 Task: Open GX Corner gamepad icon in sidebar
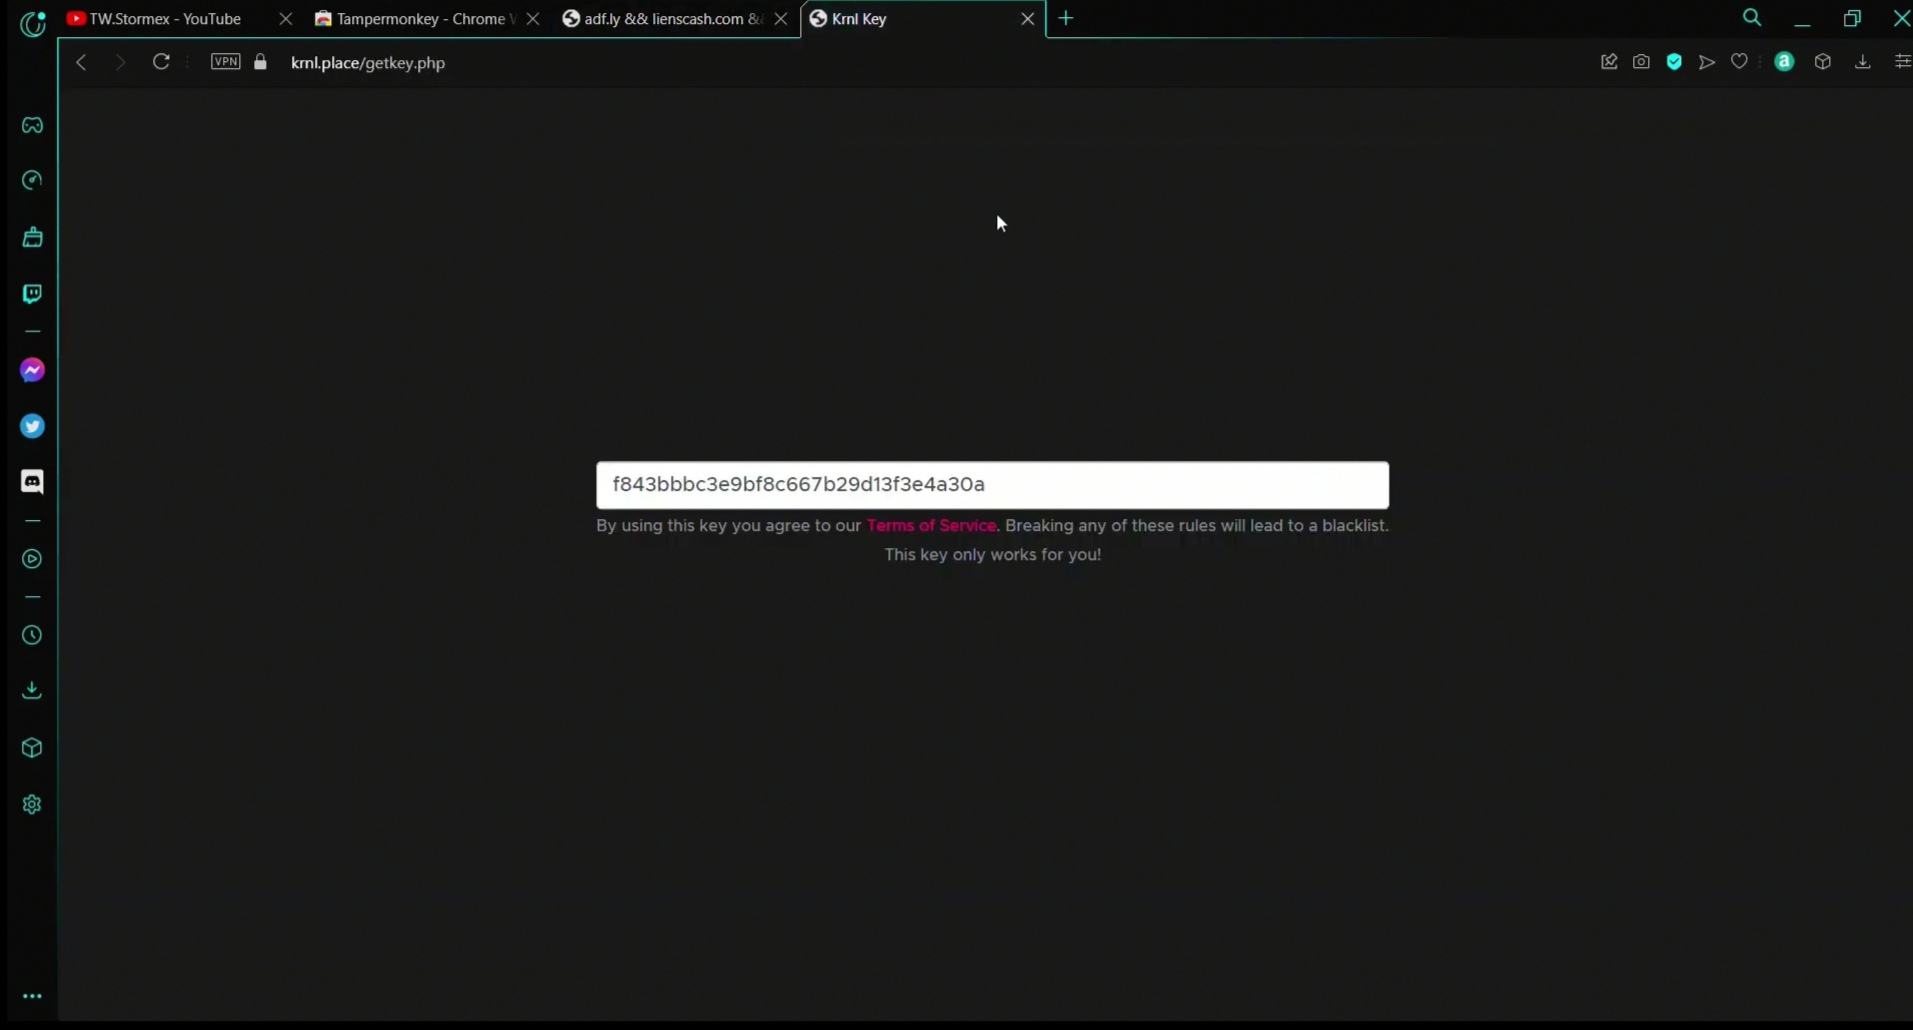point(32,125)
